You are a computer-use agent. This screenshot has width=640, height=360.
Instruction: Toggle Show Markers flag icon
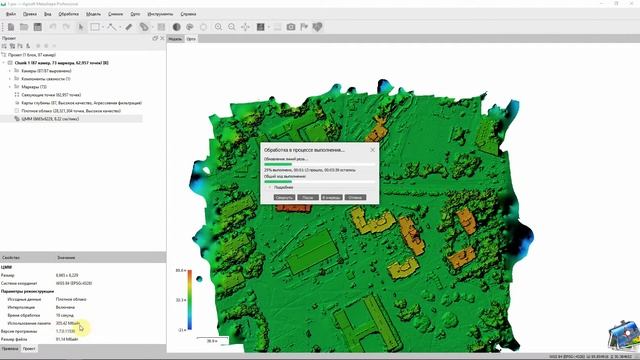304,27
